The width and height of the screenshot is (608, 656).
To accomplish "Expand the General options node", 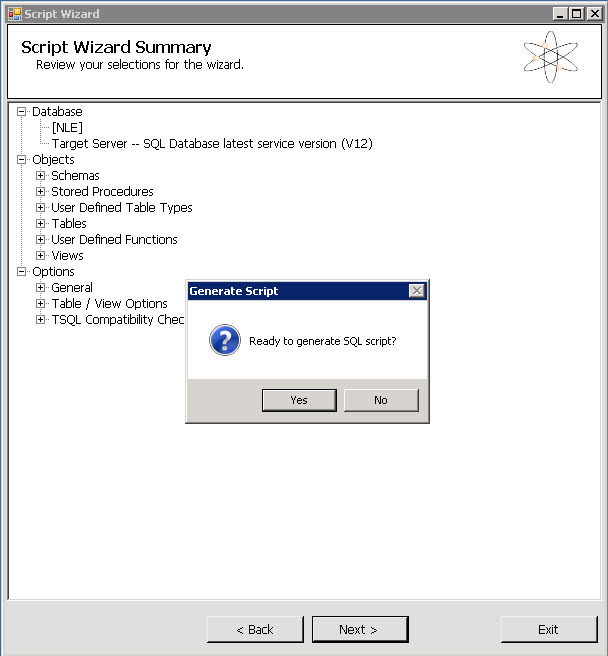I will [41, 288].
